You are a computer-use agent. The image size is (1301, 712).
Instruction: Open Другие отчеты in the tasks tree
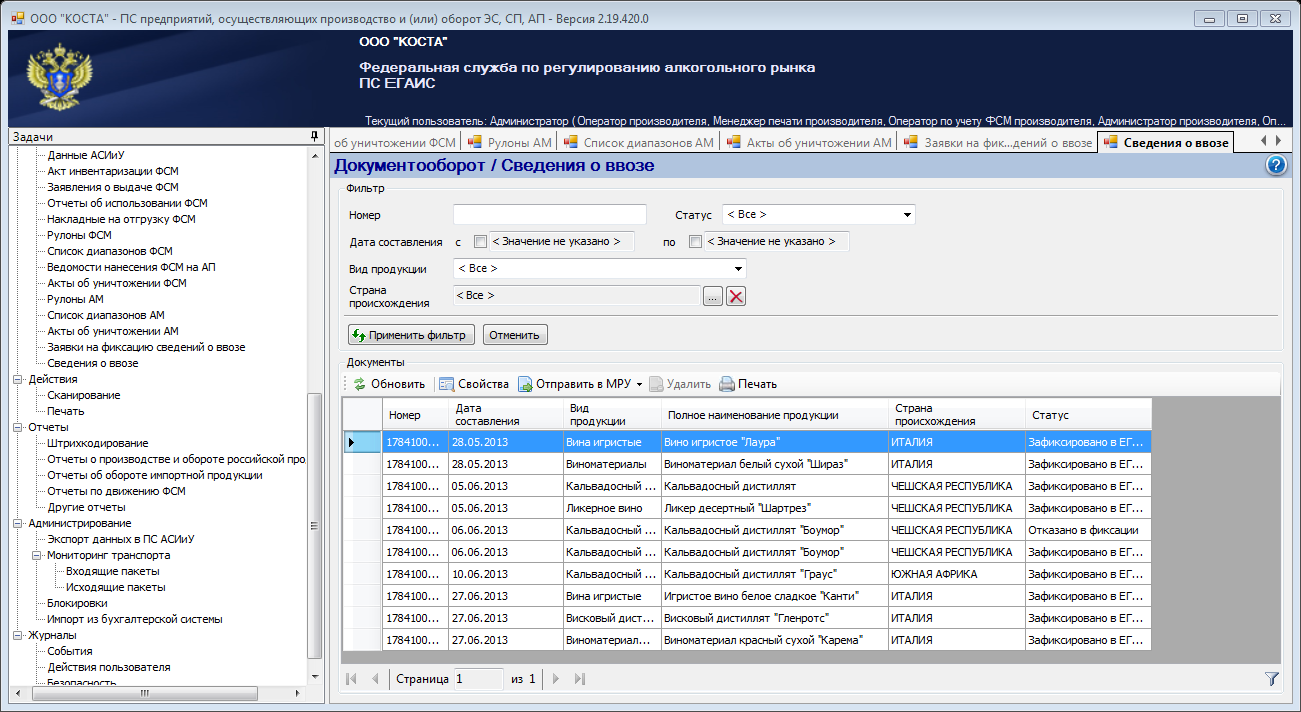(x=86, y=507)
